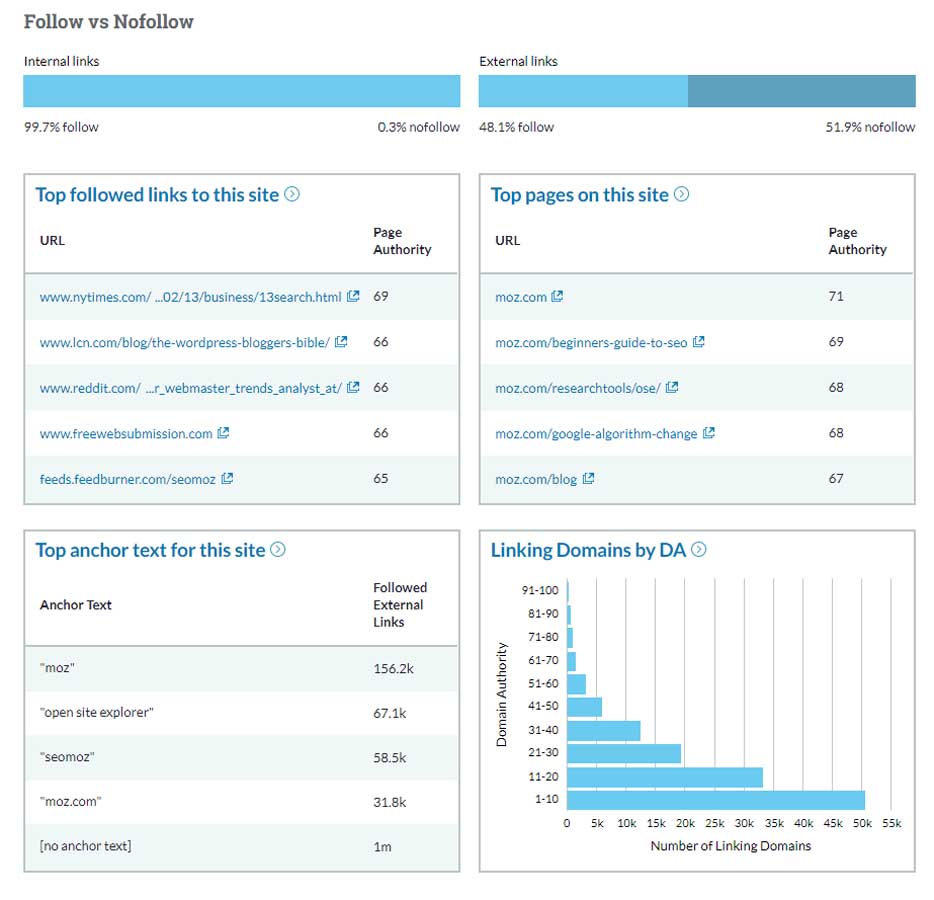Select the 51-60 domain authority chart bar

click(x=577, y=684)
